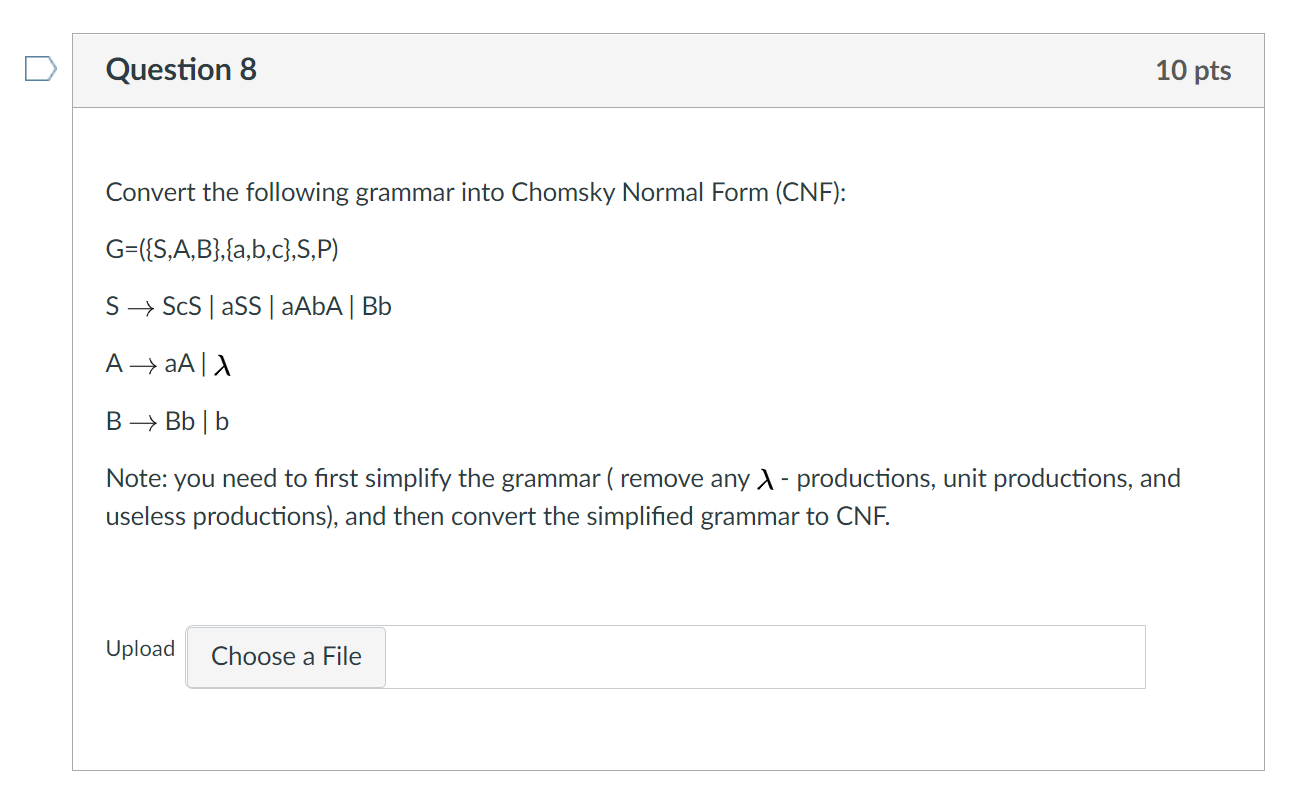This screenshot has height=803, width=1308.
Task: Click the word Note starting the paragraph
Action: 134,479
